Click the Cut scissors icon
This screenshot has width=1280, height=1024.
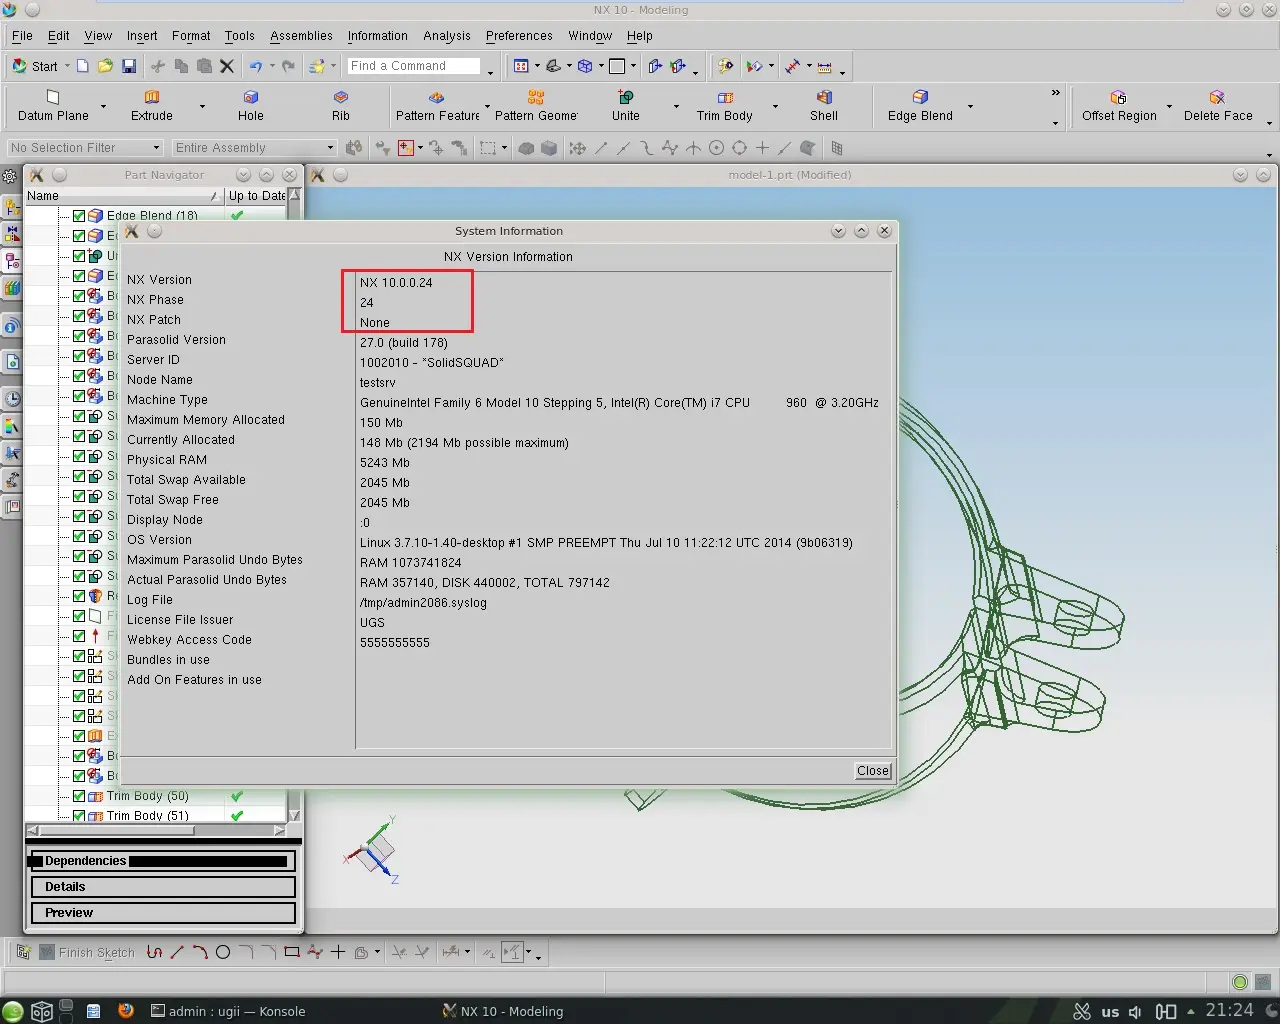(158, 66)
